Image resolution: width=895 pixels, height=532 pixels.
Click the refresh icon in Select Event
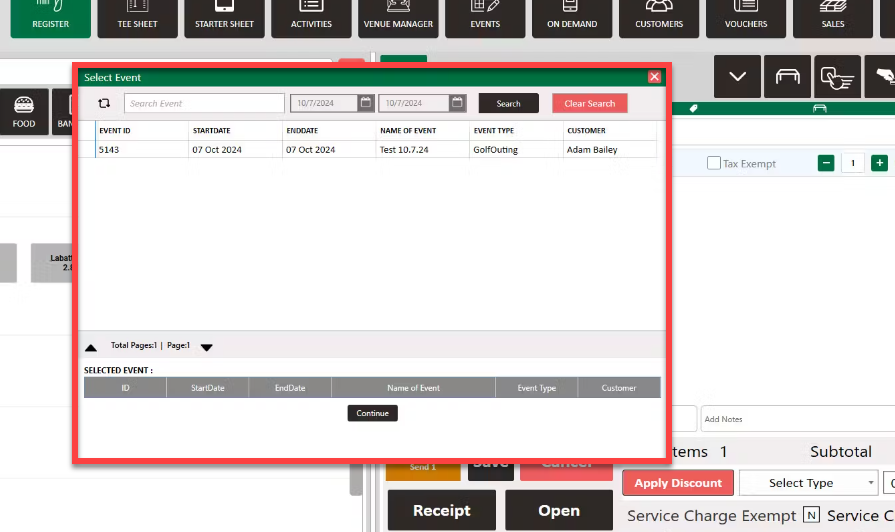[x=104, y=103]
